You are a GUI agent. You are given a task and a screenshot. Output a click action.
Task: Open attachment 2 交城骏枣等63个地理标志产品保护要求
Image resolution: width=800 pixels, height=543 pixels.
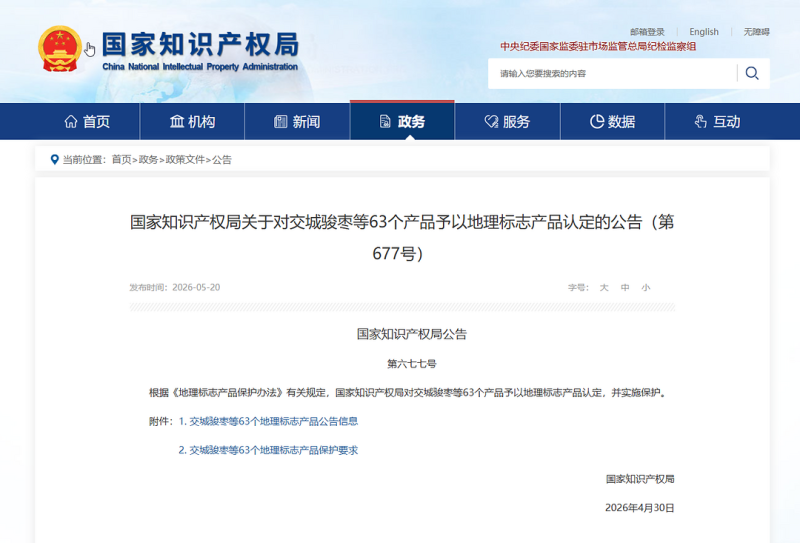268,450
